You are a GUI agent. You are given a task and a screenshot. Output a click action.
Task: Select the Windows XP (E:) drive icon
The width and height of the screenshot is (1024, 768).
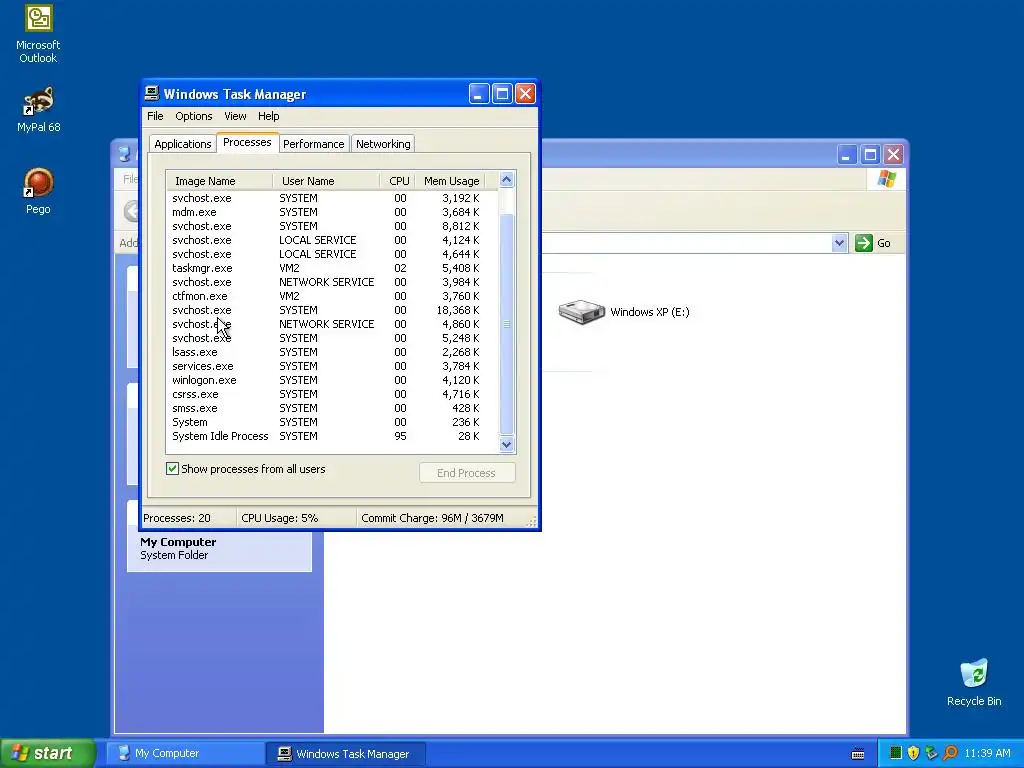click(x=581, y=312)
